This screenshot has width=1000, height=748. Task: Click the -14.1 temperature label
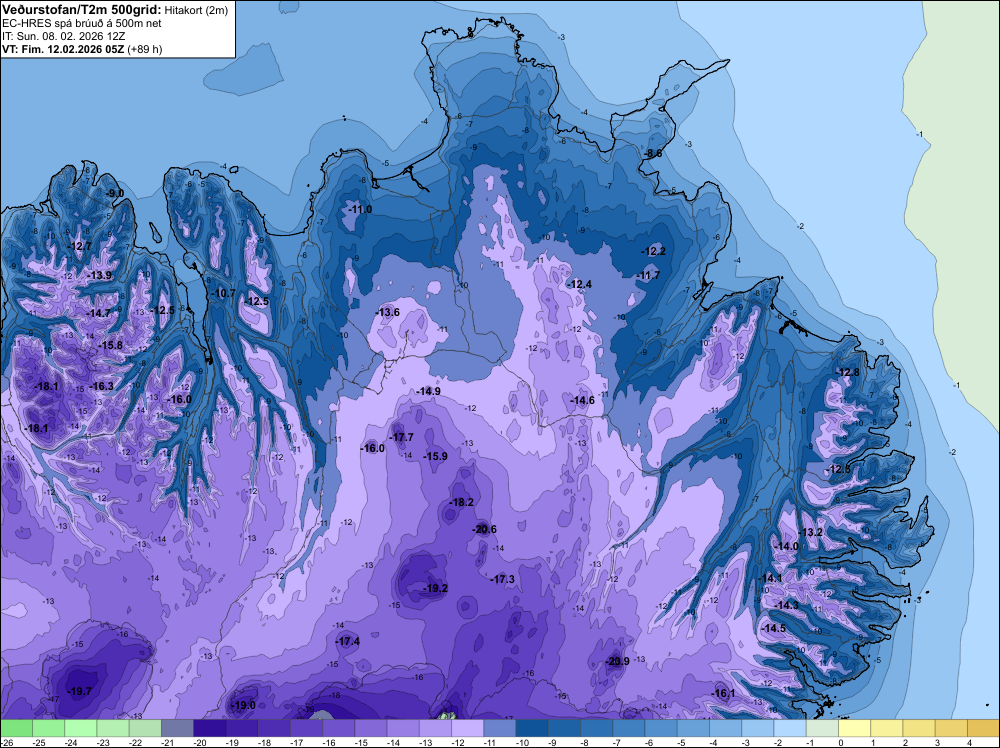[770, 578]
